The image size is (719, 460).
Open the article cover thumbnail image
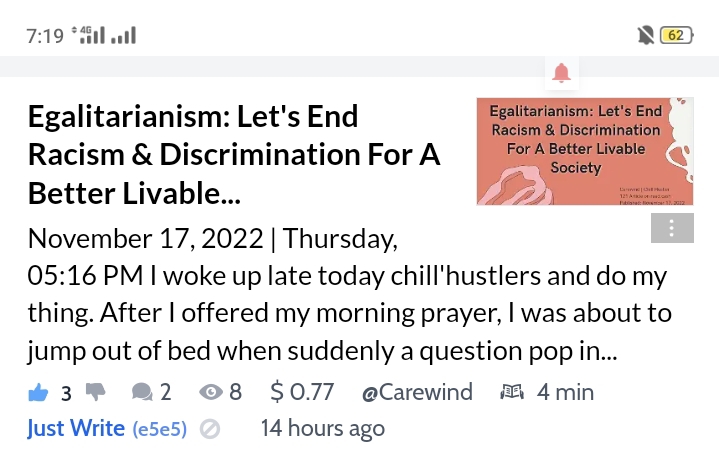click(585, 151)
